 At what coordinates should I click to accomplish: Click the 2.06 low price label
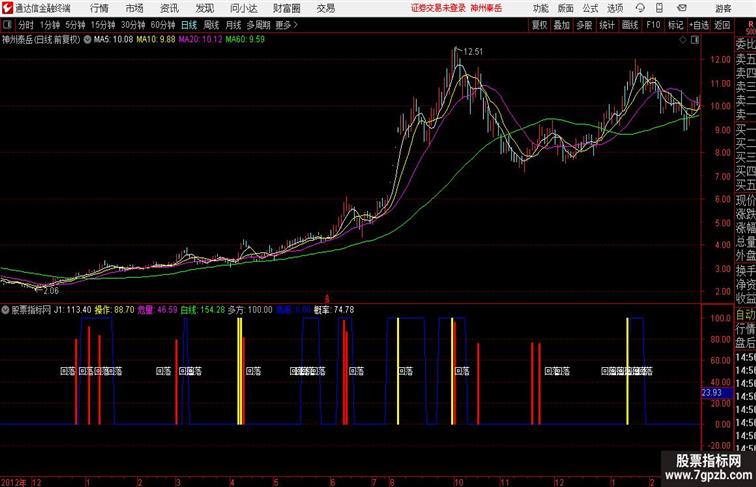pyautogui.click(x=51, y=291)
